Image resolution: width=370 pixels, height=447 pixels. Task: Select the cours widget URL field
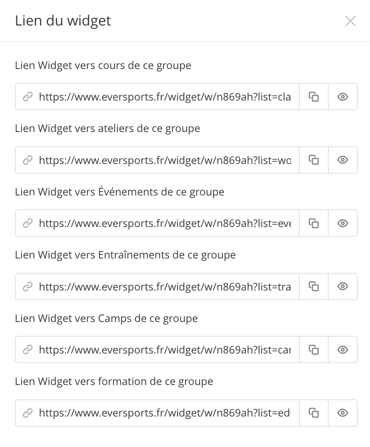pos(157,97)
